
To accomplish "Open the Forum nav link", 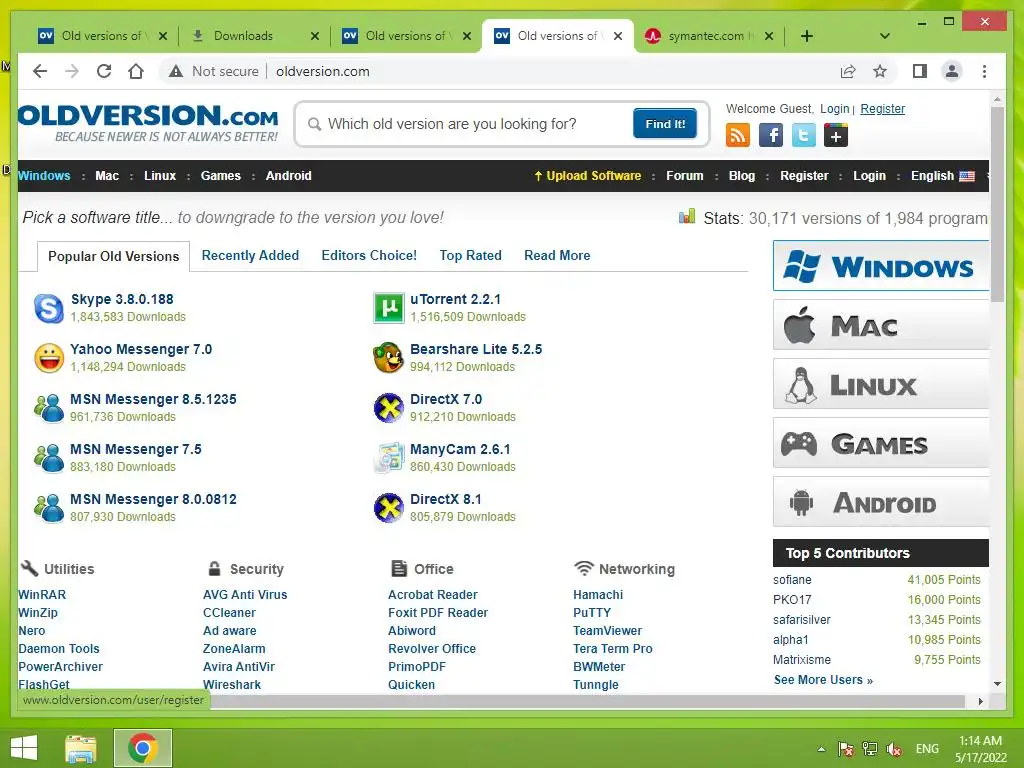I will (x=684, y=176).
